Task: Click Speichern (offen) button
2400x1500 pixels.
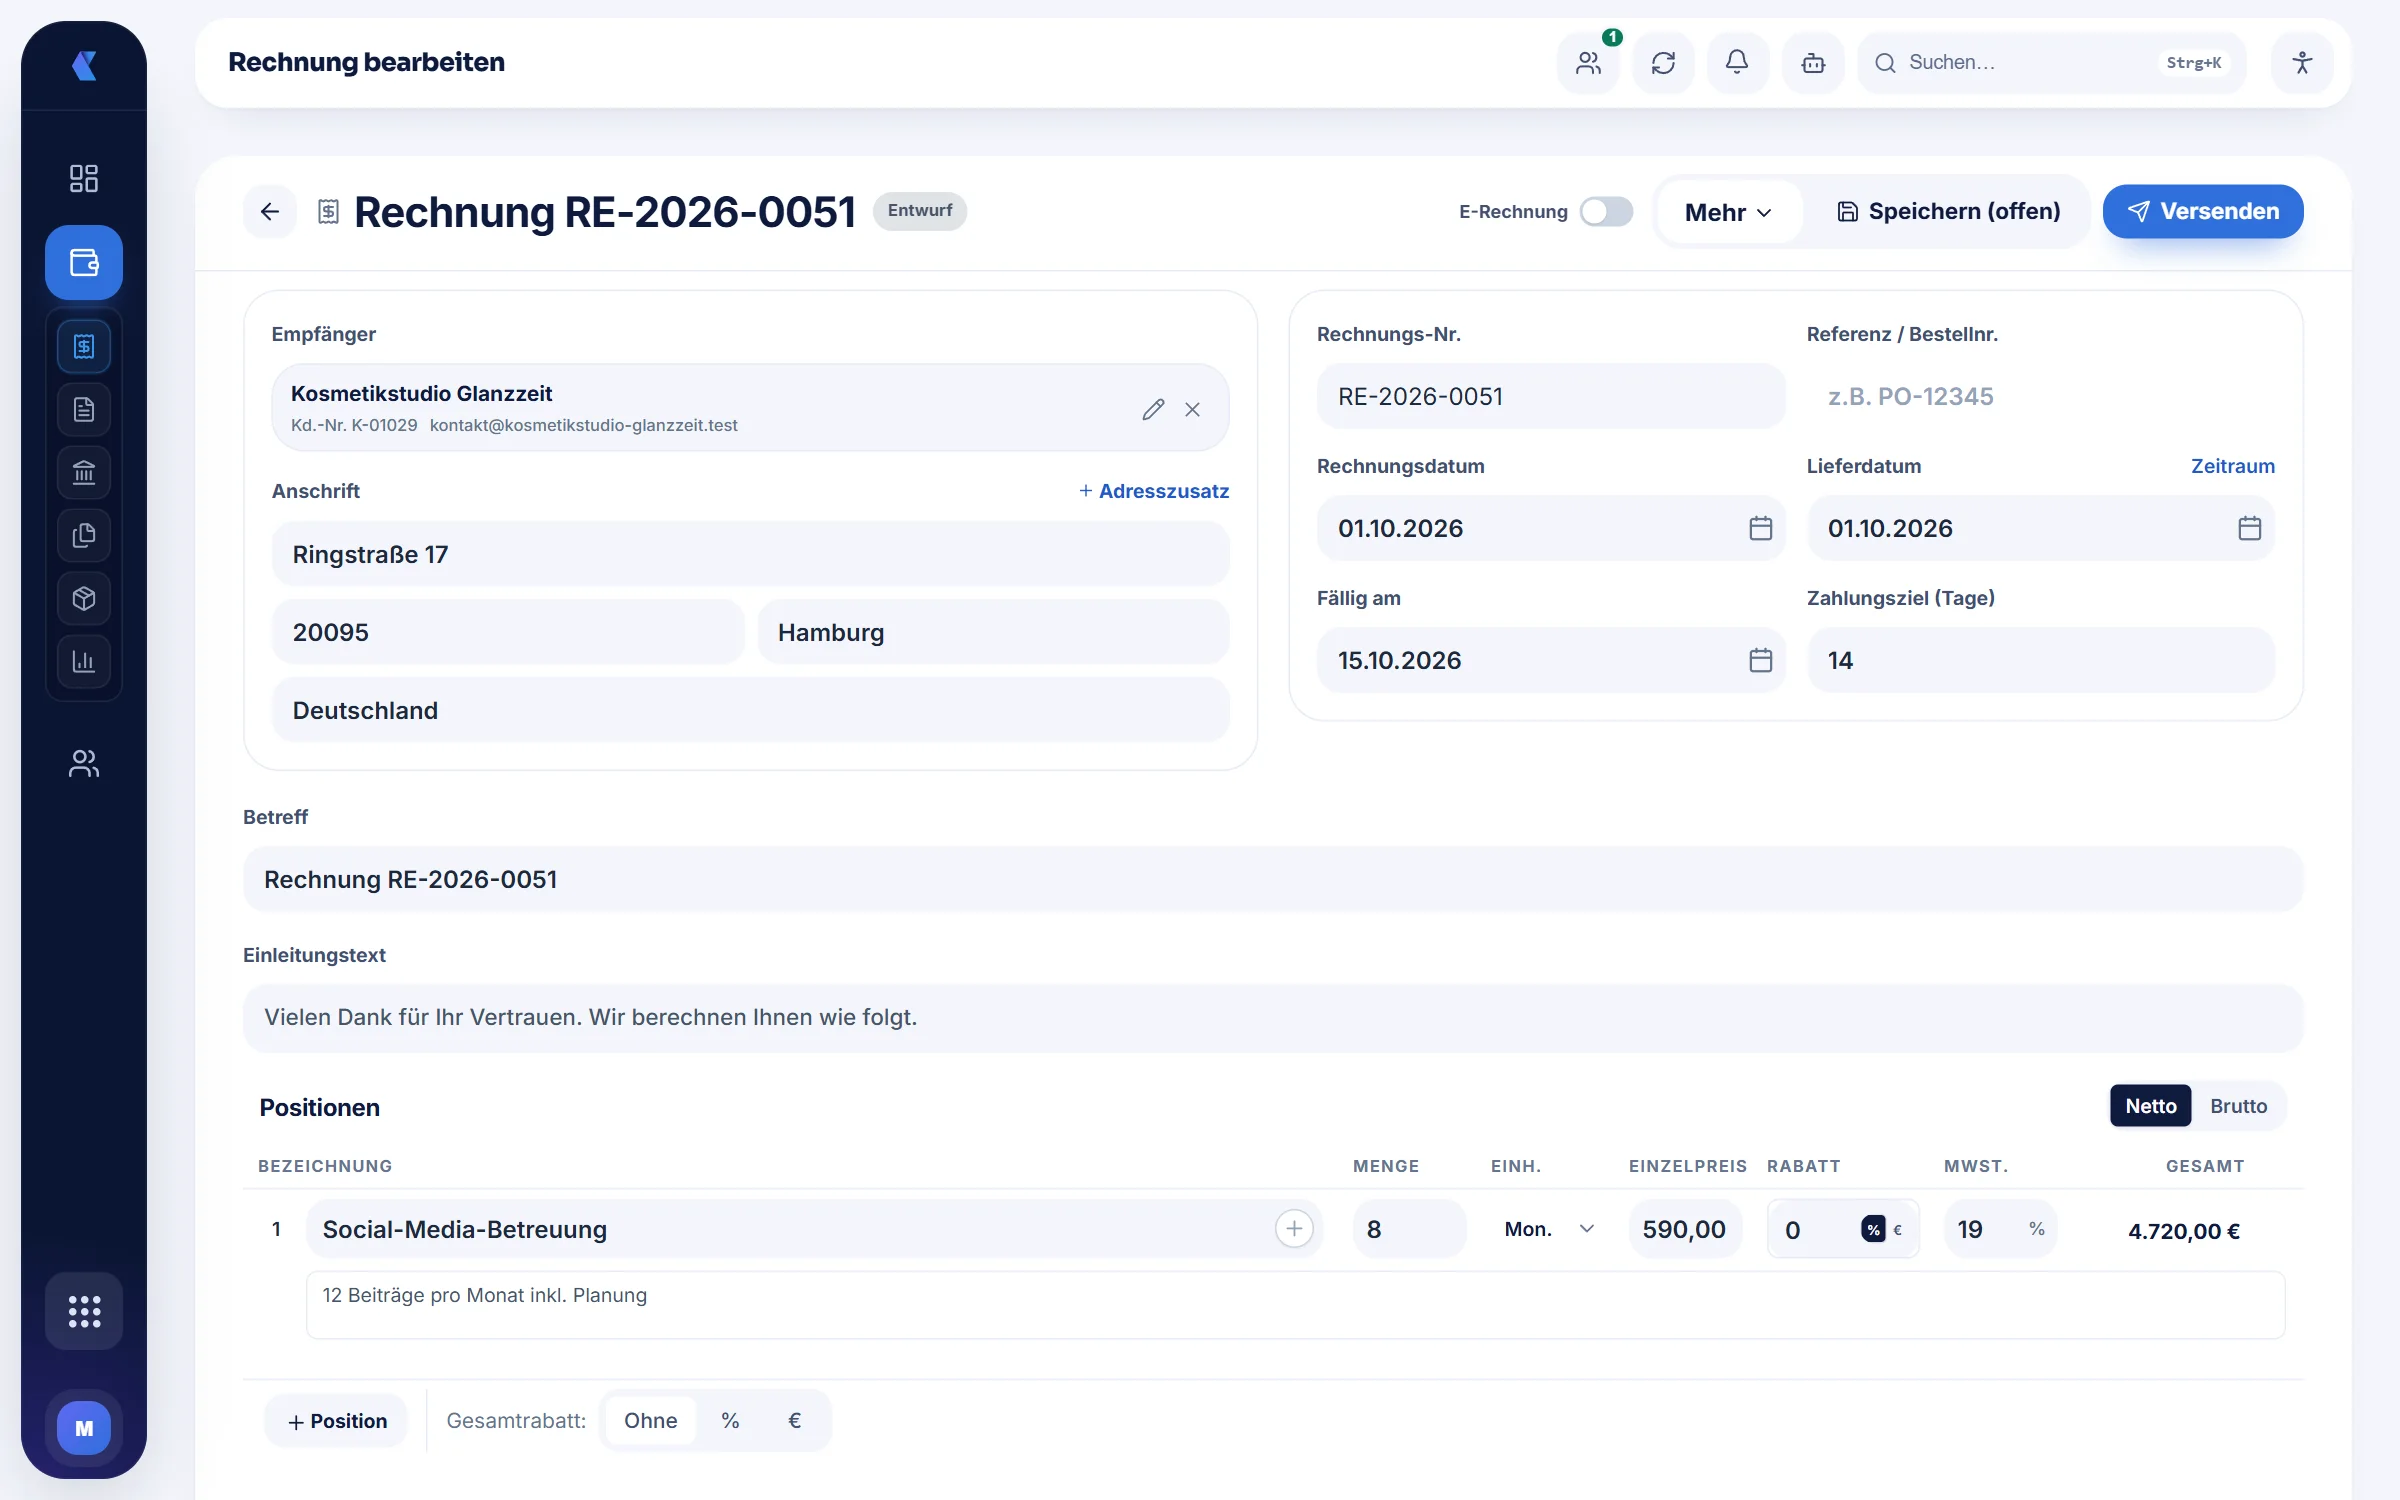Action: coord(1948,211)
